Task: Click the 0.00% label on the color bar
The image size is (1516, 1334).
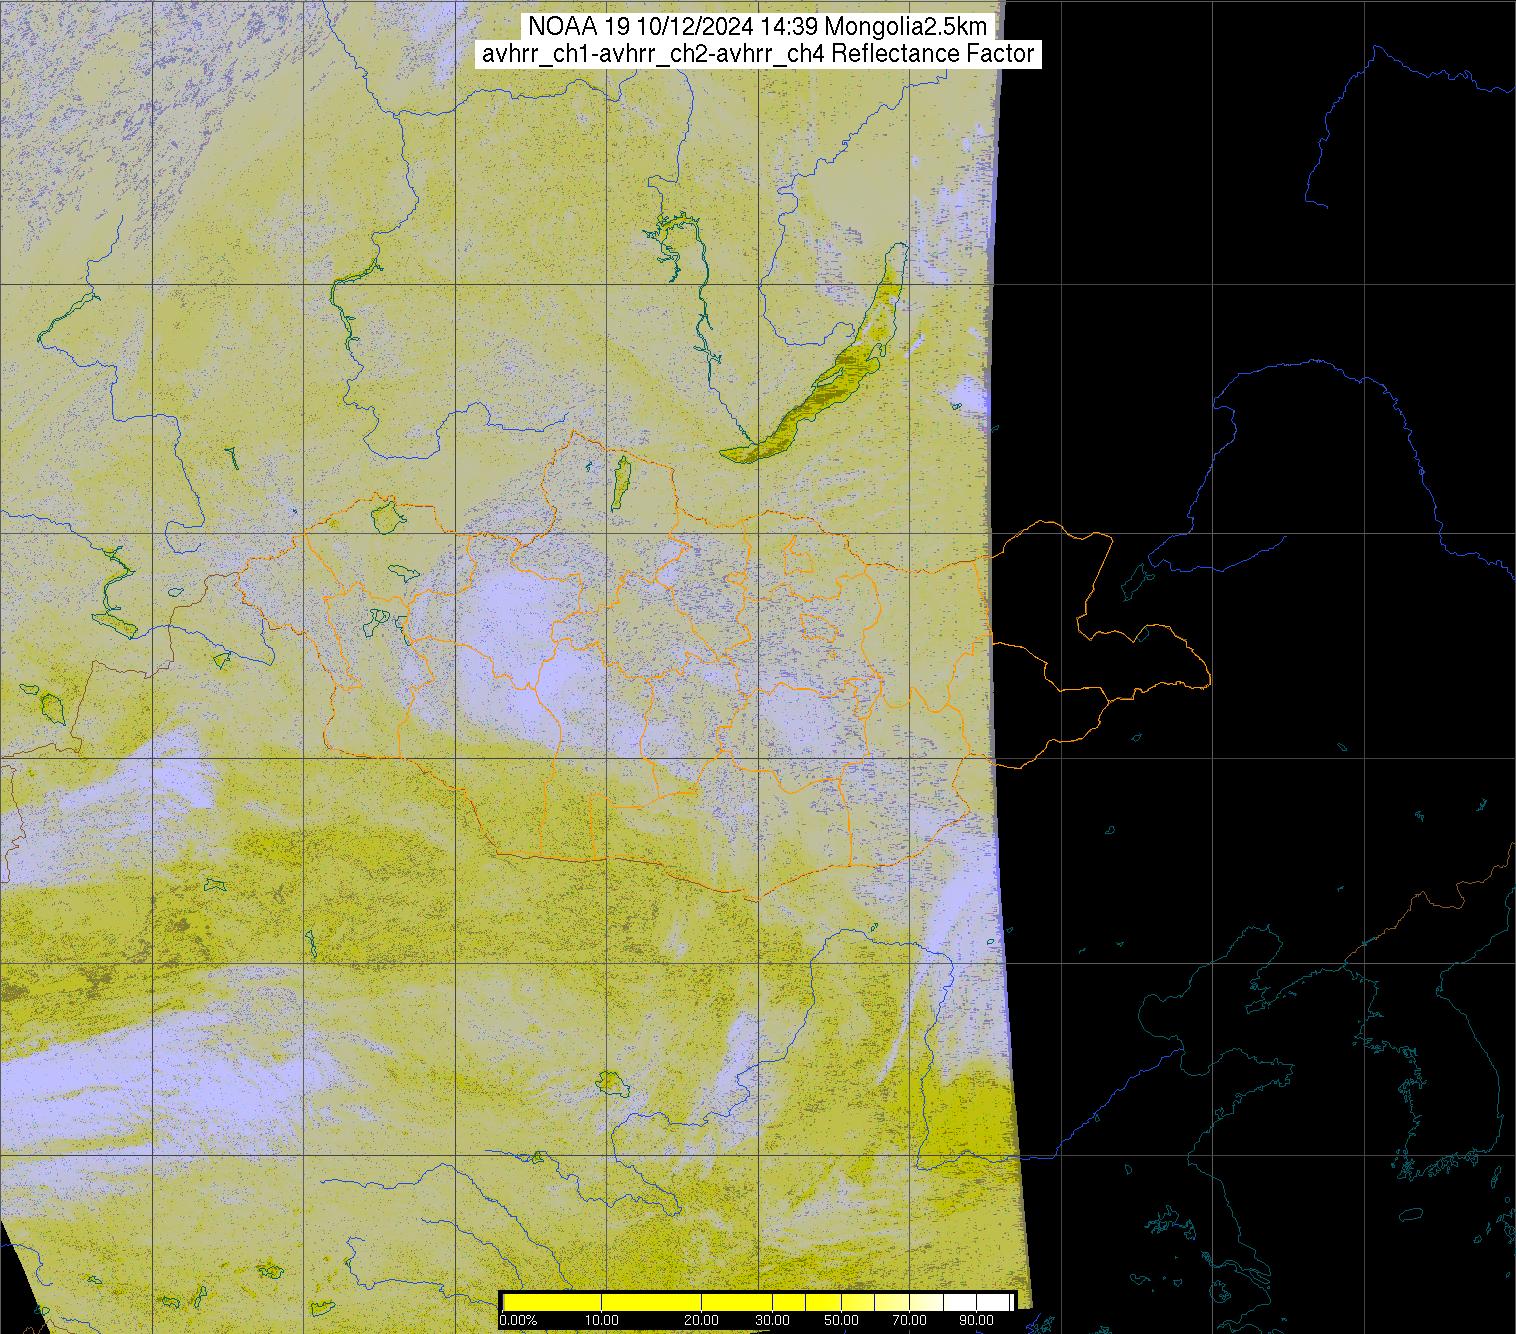Action: [517, 1321]
